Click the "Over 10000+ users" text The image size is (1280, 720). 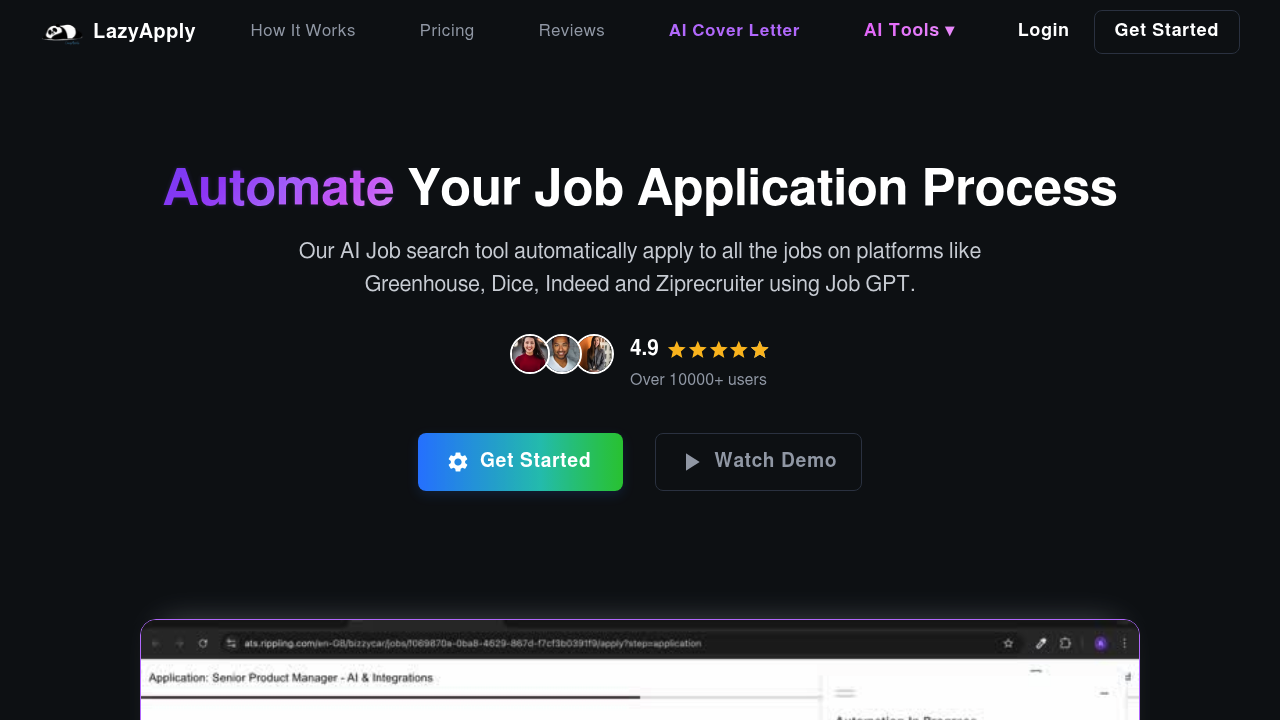[698, 380]
